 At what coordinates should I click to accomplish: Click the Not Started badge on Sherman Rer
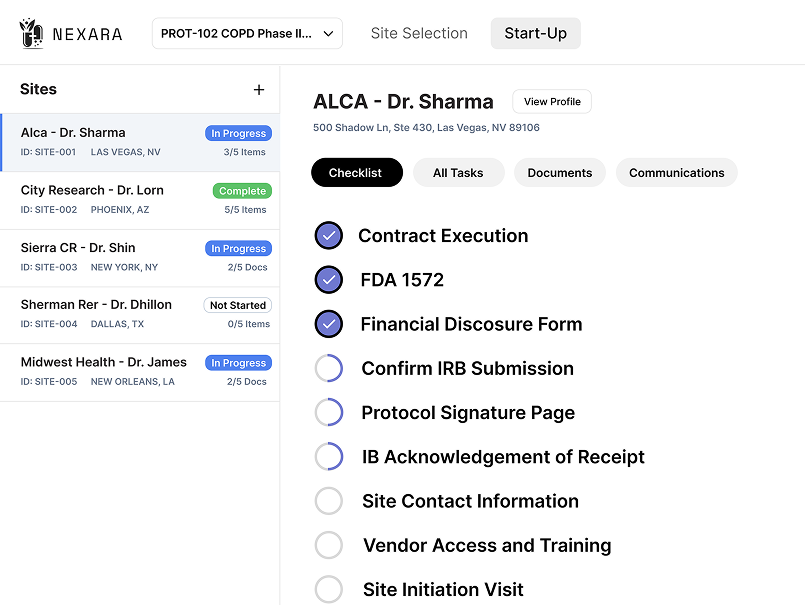point(238,306)
